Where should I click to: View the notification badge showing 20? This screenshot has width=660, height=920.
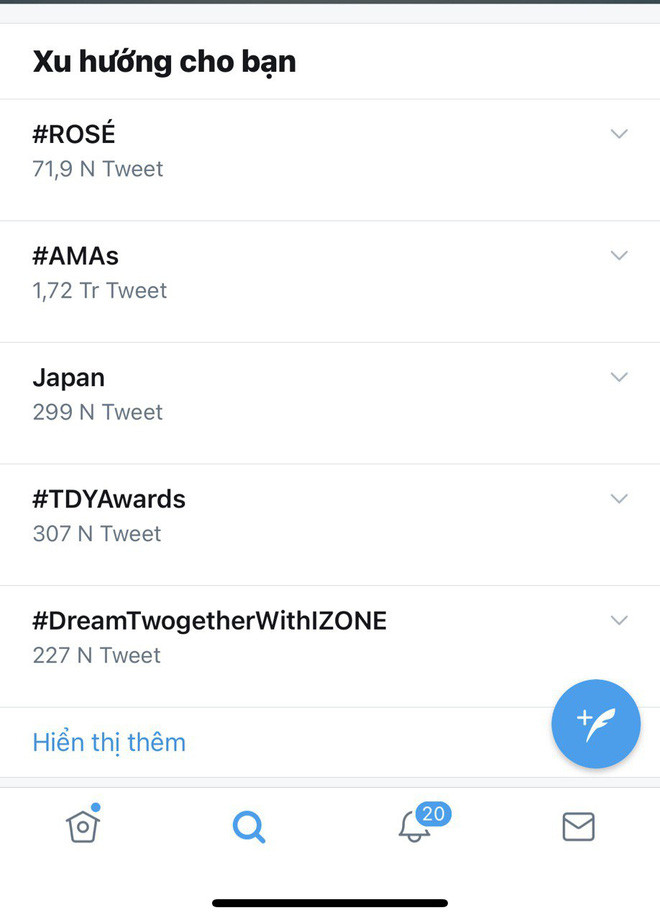click(x=433, y=814)
